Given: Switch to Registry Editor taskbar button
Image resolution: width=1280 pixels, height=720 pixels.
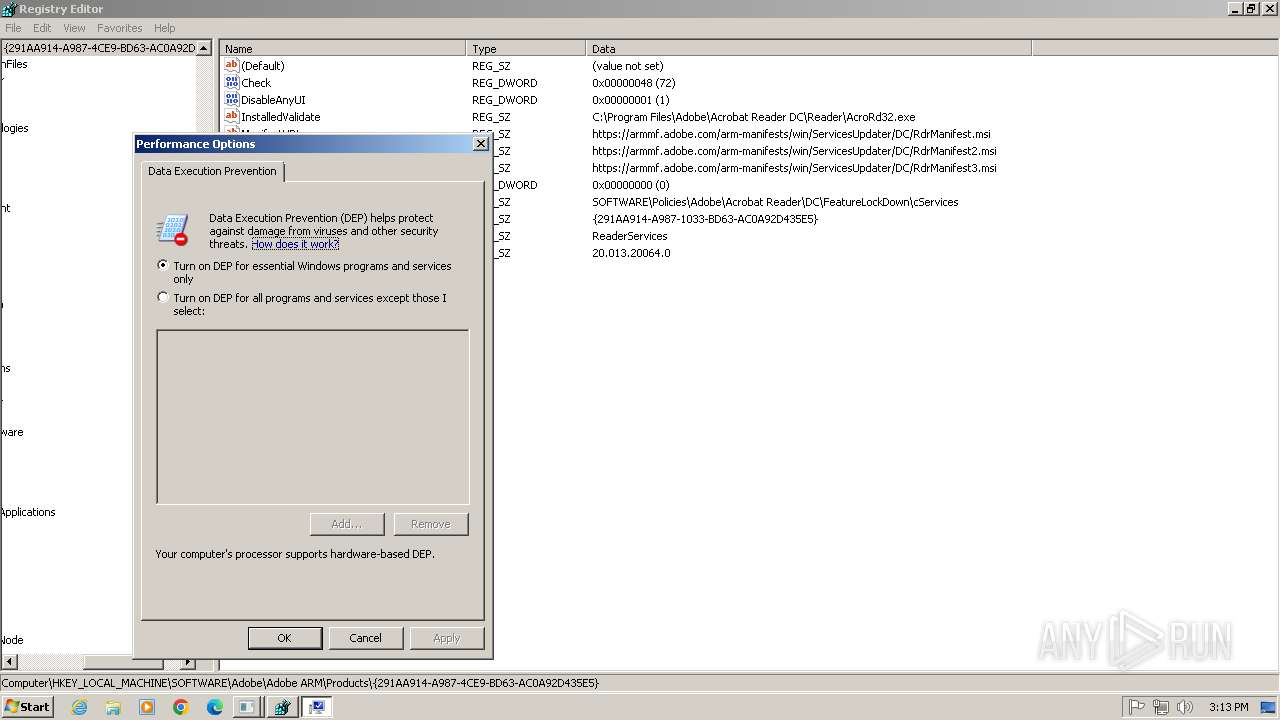Looking at the screenshot, I should pyautogui.click(x=282, y=707).
